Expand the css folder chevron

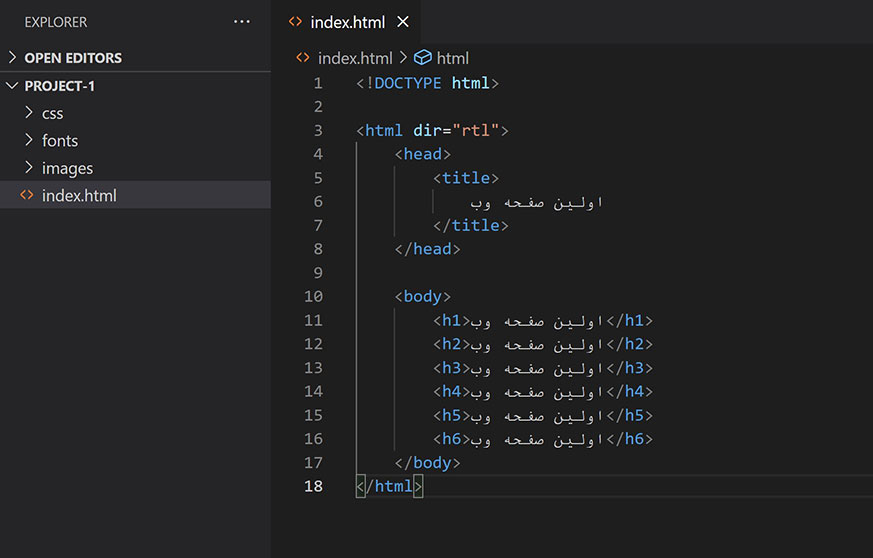click(x=29, y=113)
